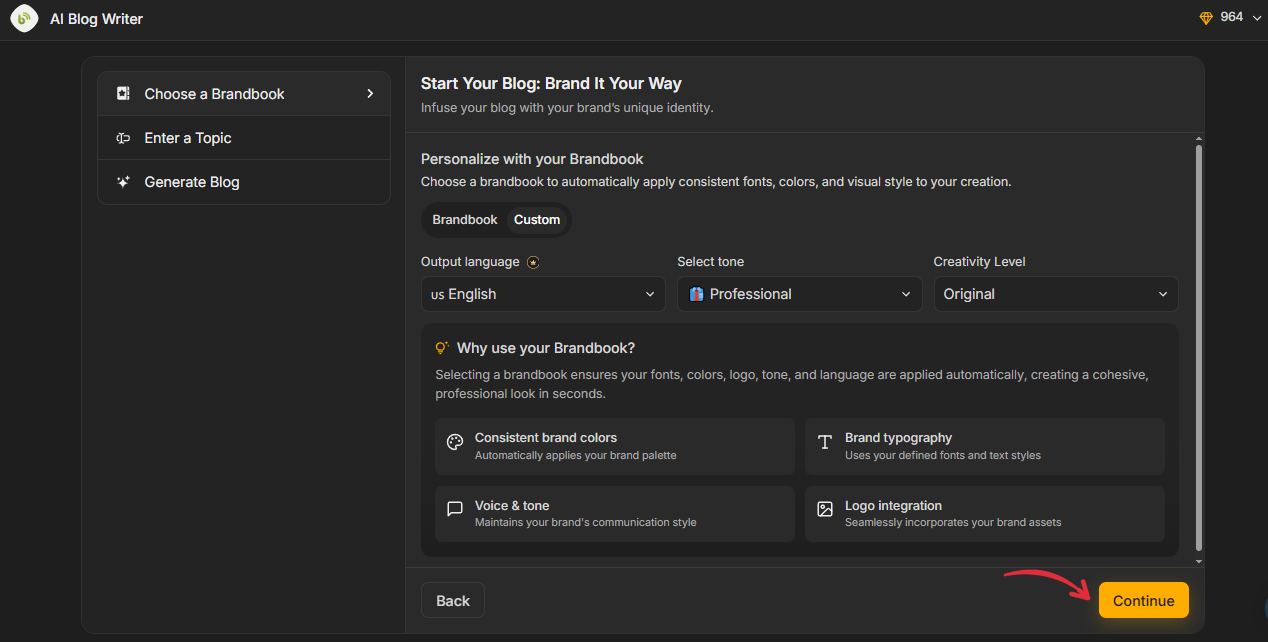Screen dimensions: 1268x642
Task: Click the orange diamond credits icon
Action: click(x=1205, y=18)
